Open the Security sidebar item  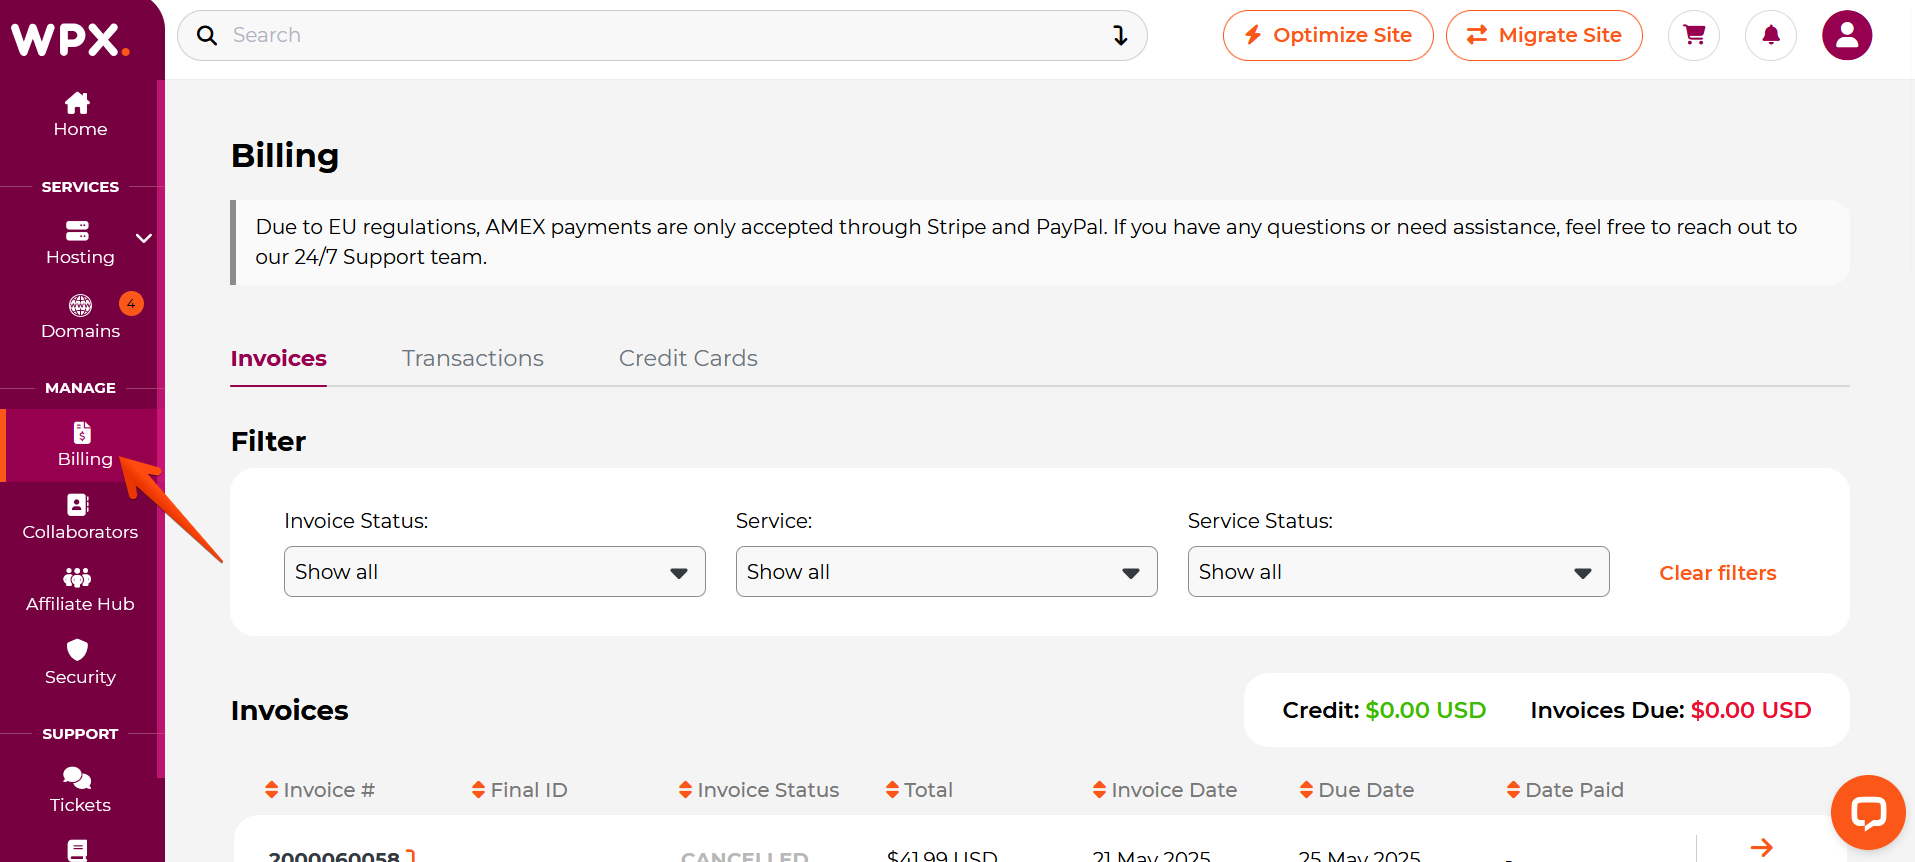pos(80,662)
